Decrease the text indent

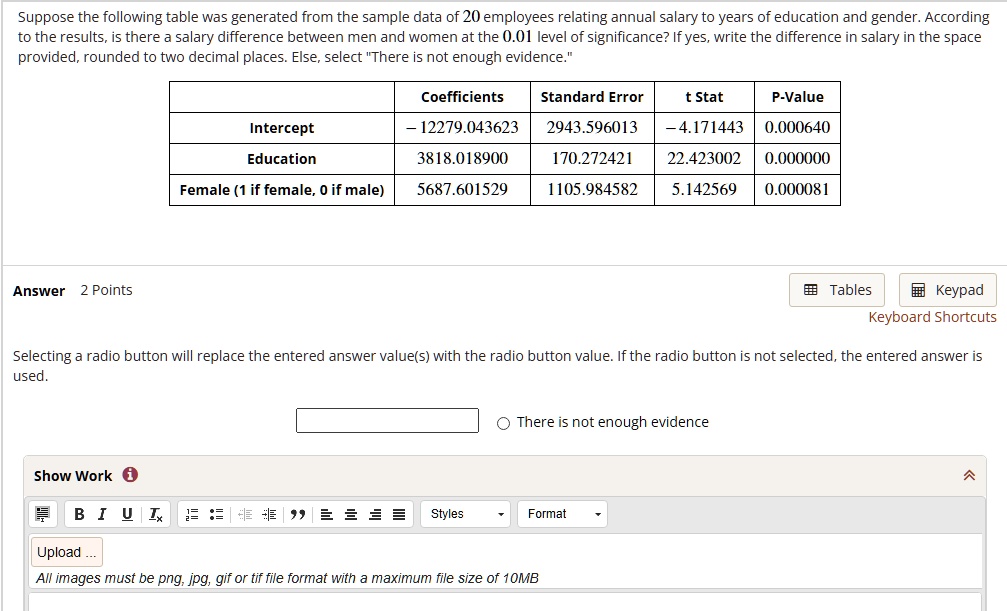[243, 514]
